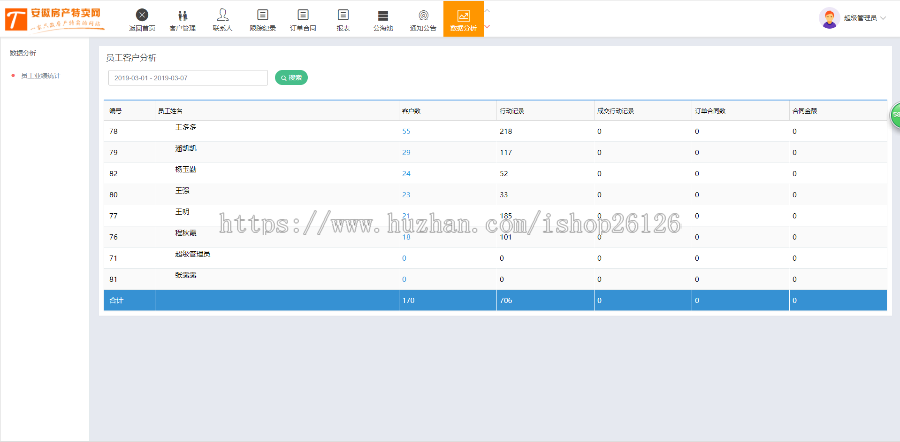
Task: Click action record value 185
Action: coord(506,216)
